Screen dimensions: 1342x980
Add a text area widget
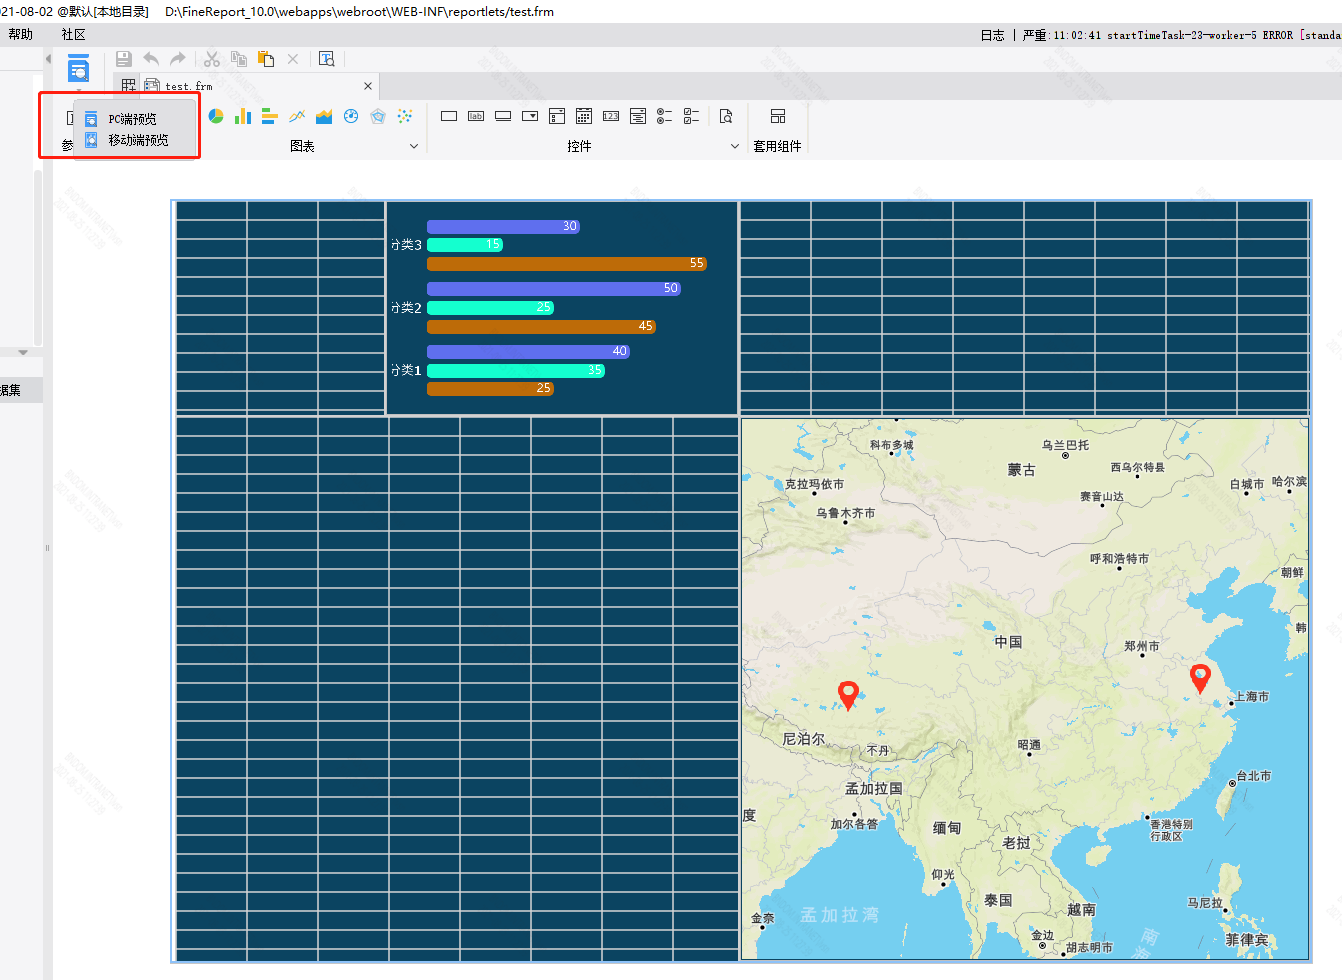click(x=638, y=116)
